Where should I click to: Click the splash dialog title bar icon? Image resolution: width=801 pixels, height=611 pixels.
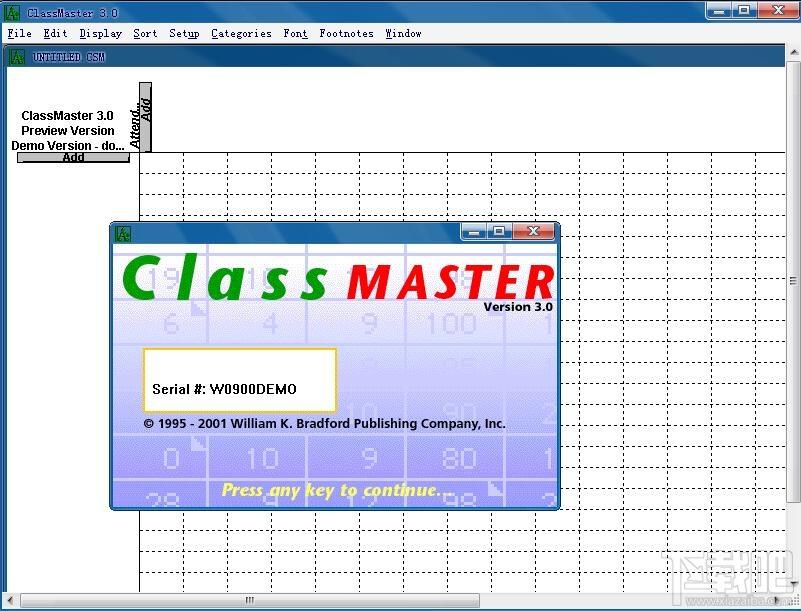pos(123,233)
